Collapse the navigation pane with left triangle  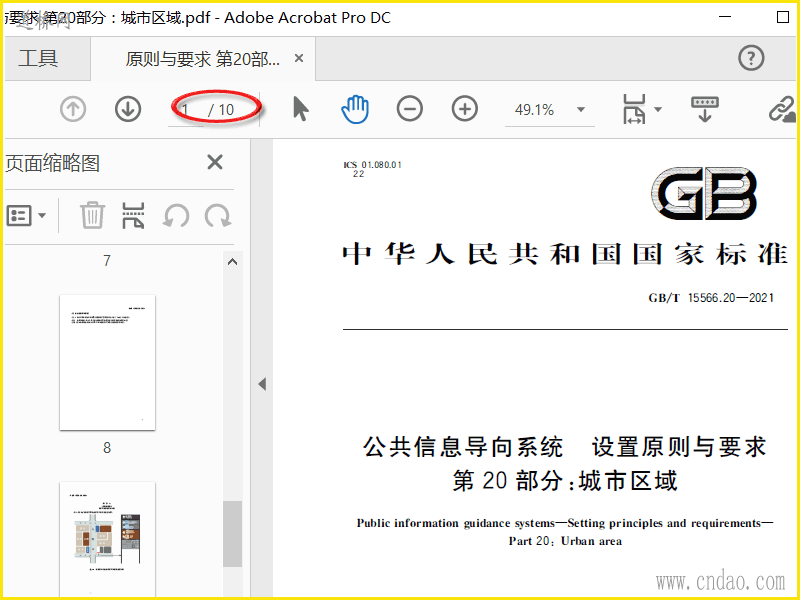(x=262, y=384)
